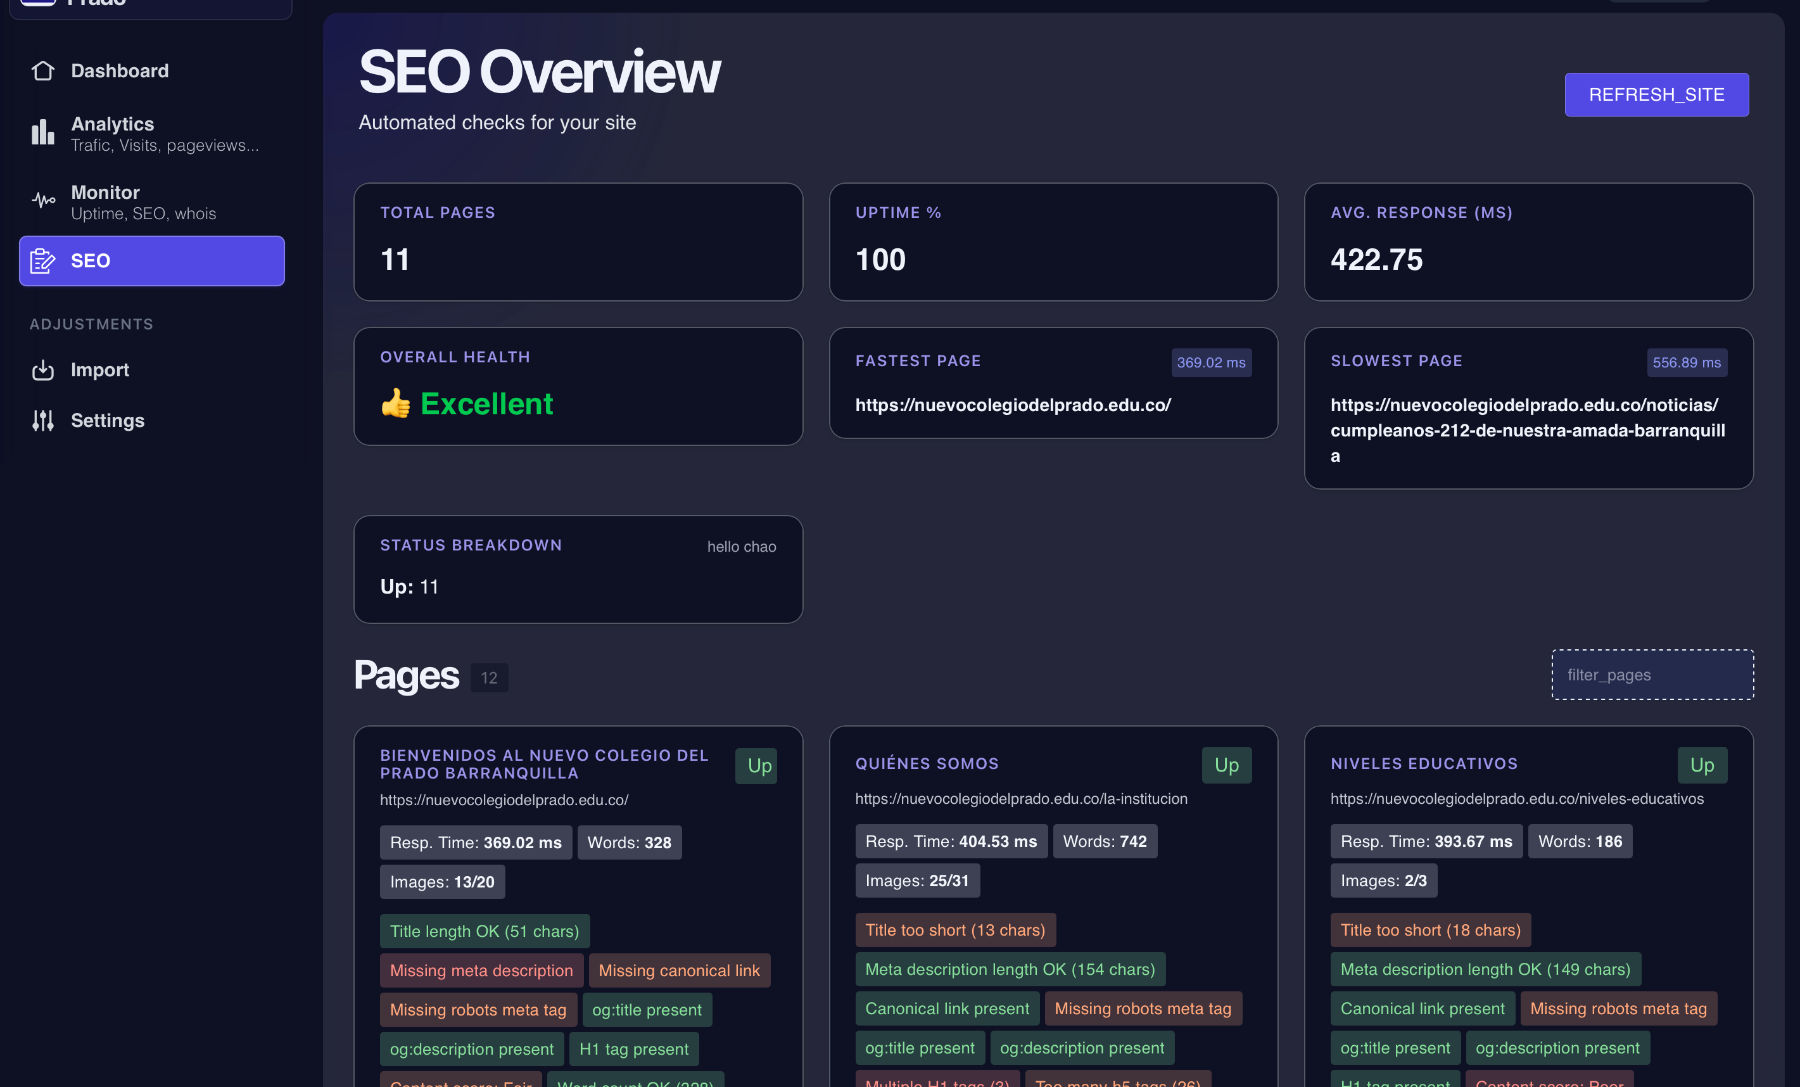Click the Pages count badge 12
The width and height of the screenshot is (1800, 1087).
click(x=489, y=678)
